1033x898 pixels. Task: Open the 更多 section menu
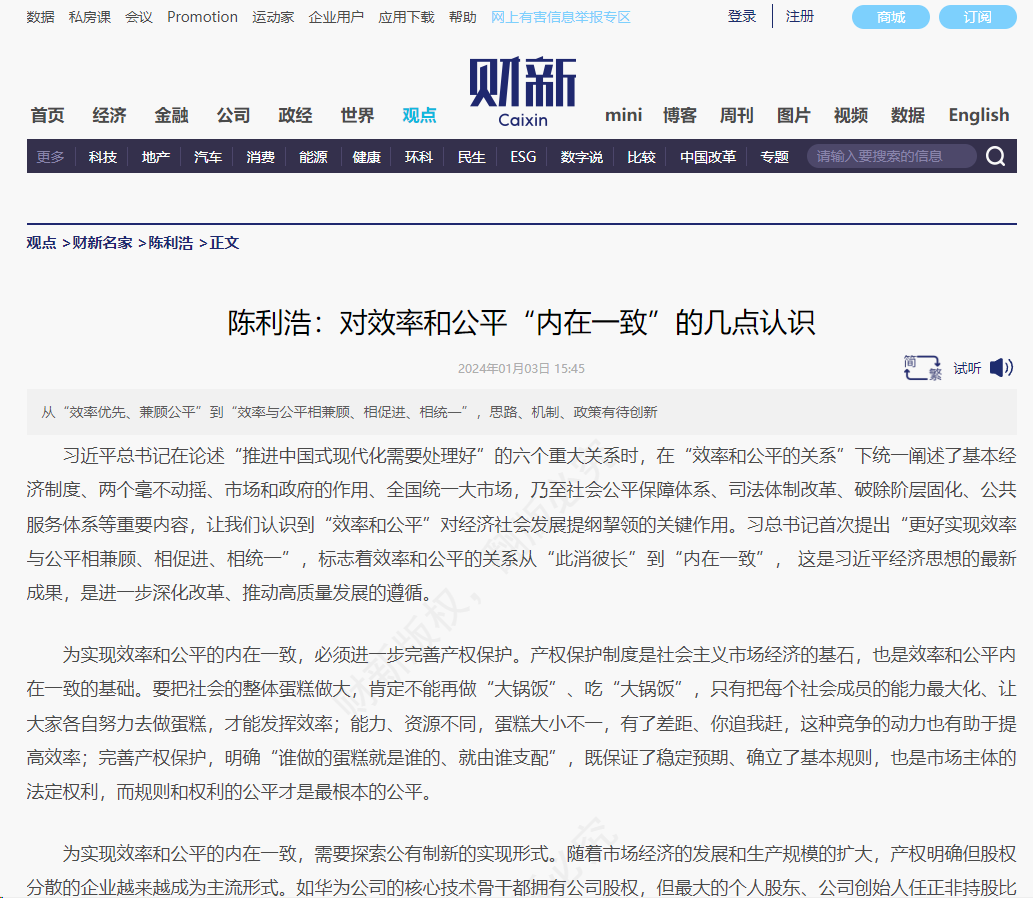click(x=48, y=157)
